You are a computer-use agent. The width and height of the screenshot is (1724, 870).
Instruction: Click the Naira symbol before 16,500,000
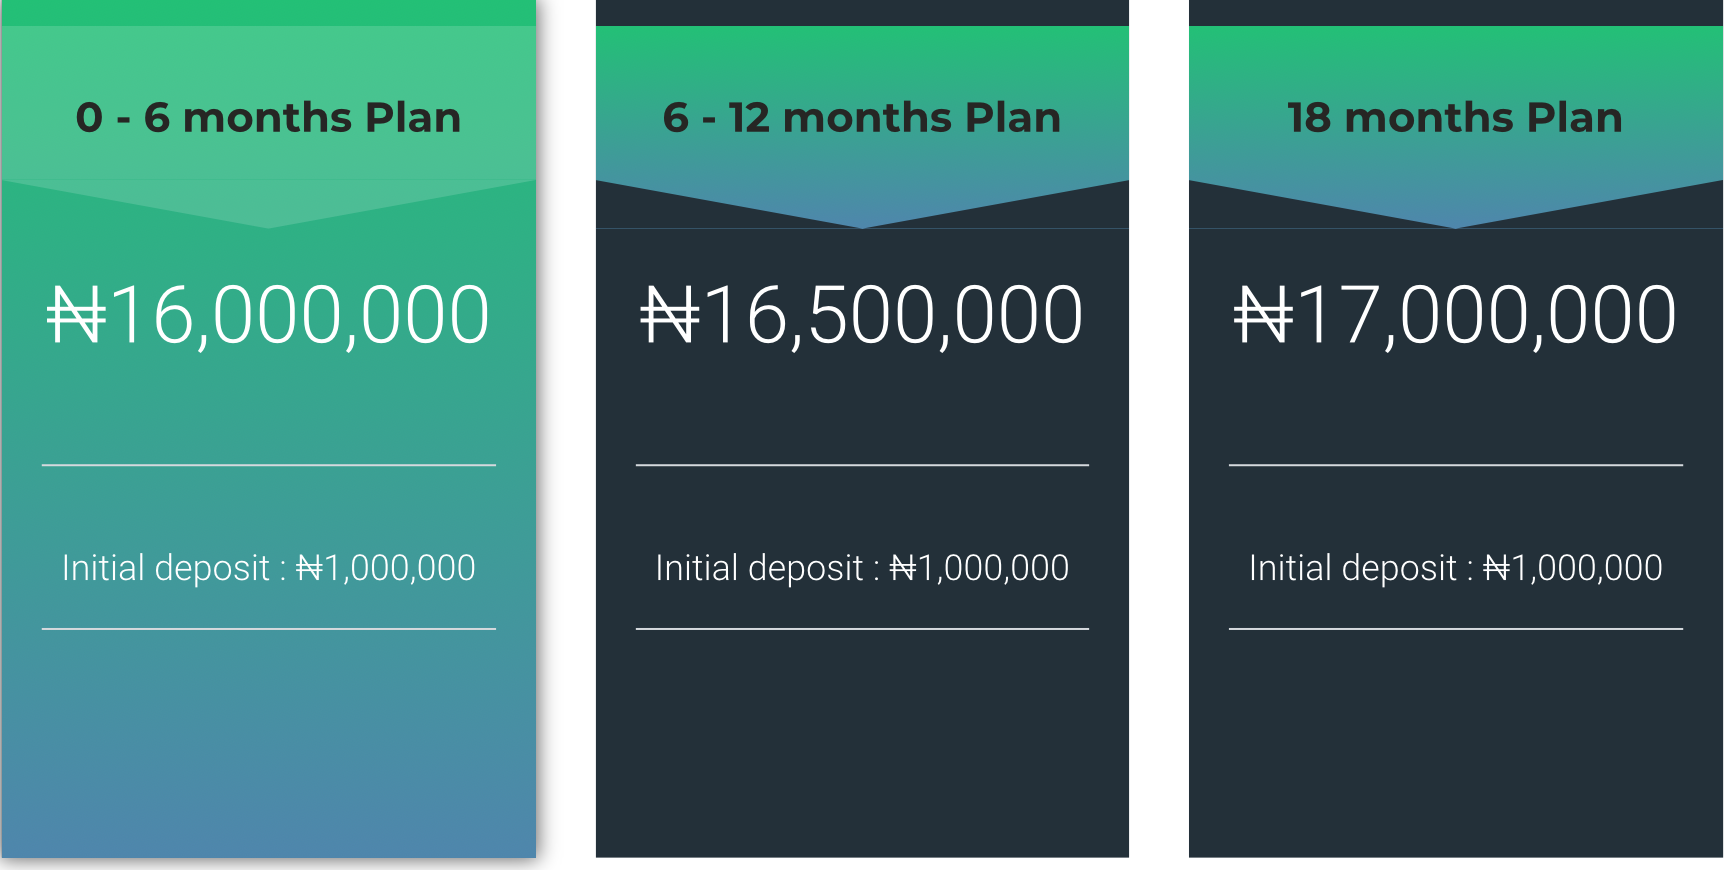(669, 316)
